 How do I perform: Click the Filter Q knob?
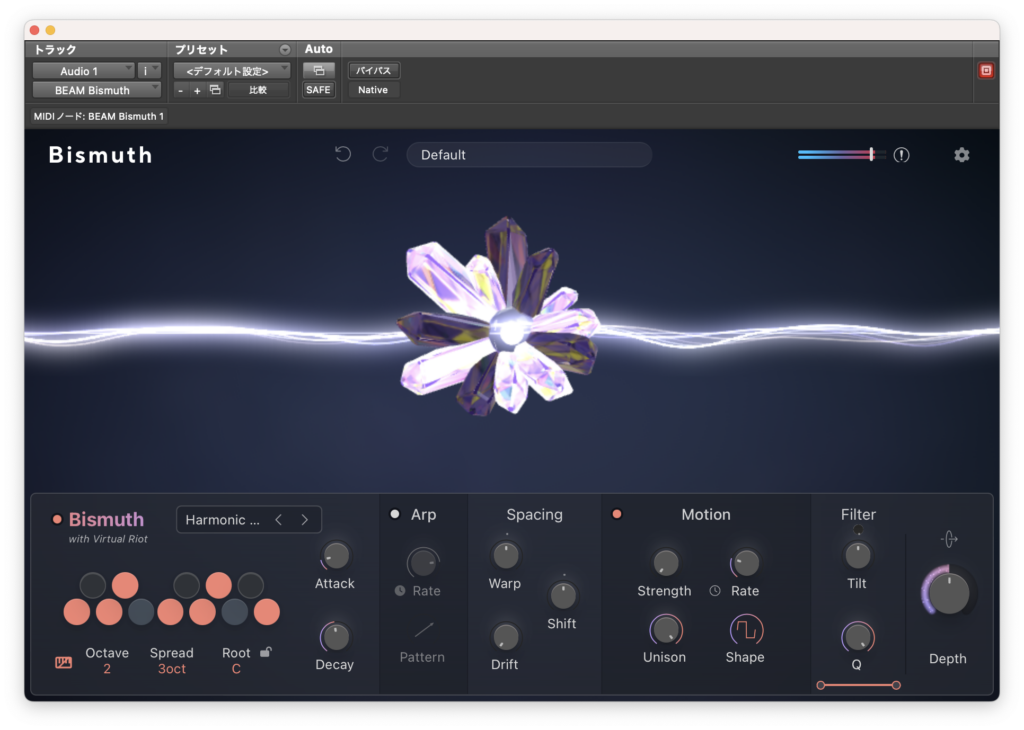857,637
